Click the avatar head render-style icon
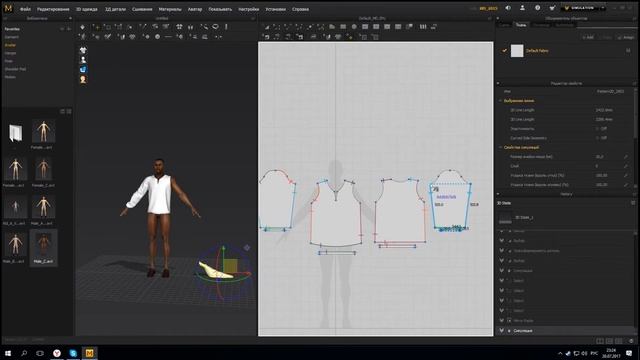Viewport: 640px width, 360px height. (x=83, y=79)
